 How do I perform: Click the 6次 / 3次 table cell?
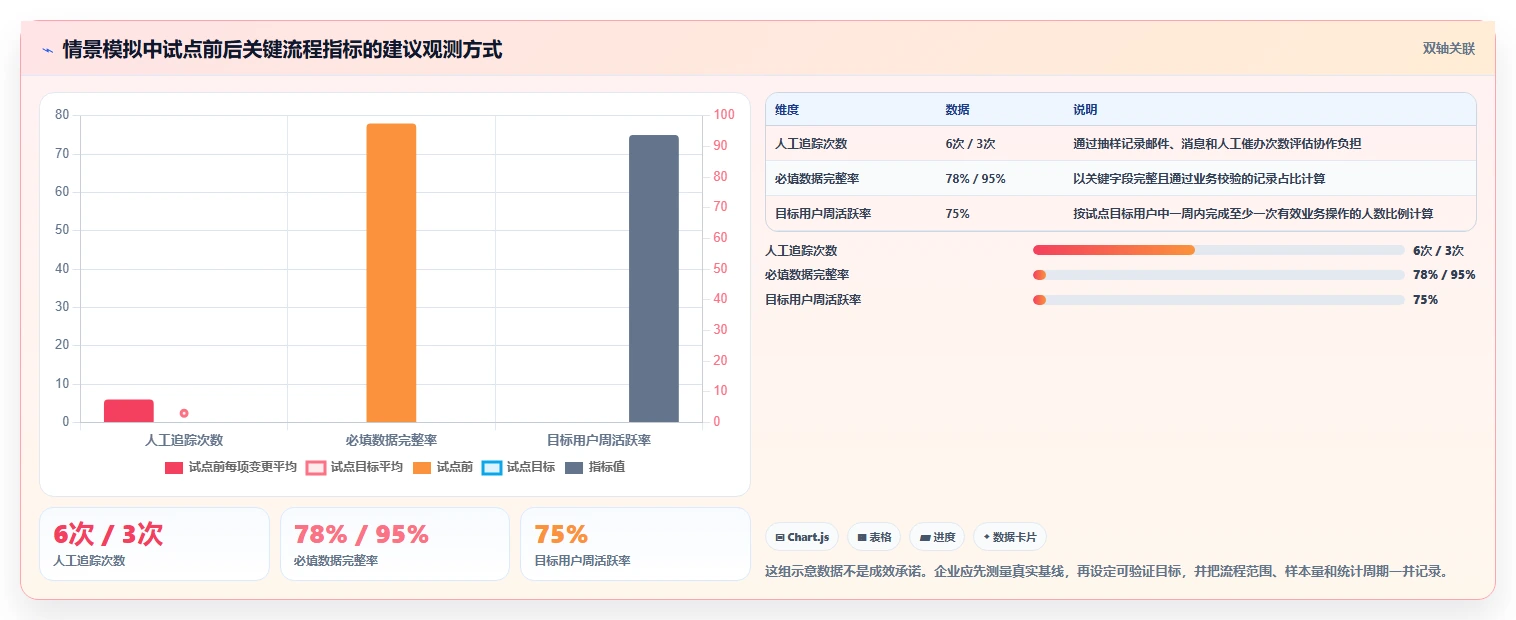[970, 144]
